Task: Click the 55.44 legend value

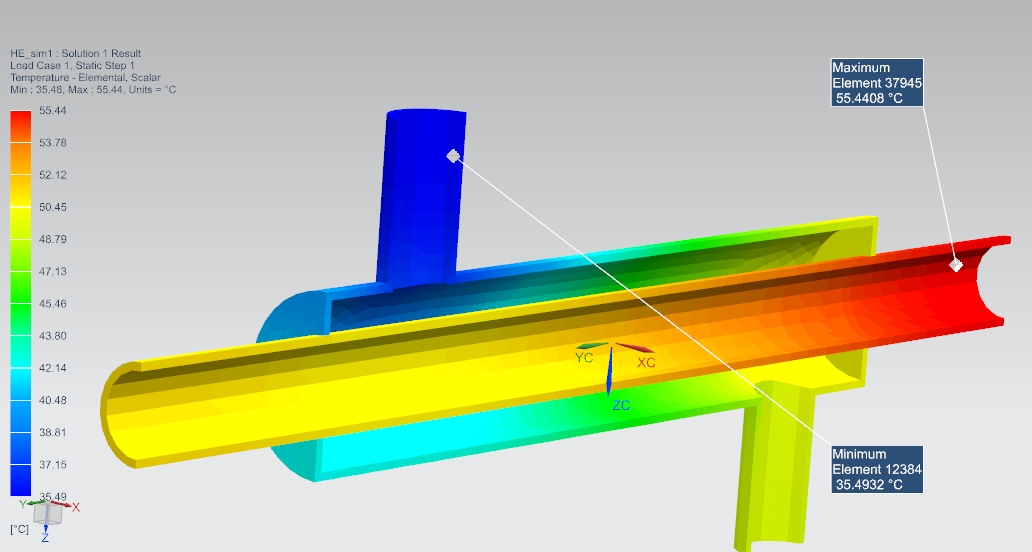Action: (x=53, y=111)
